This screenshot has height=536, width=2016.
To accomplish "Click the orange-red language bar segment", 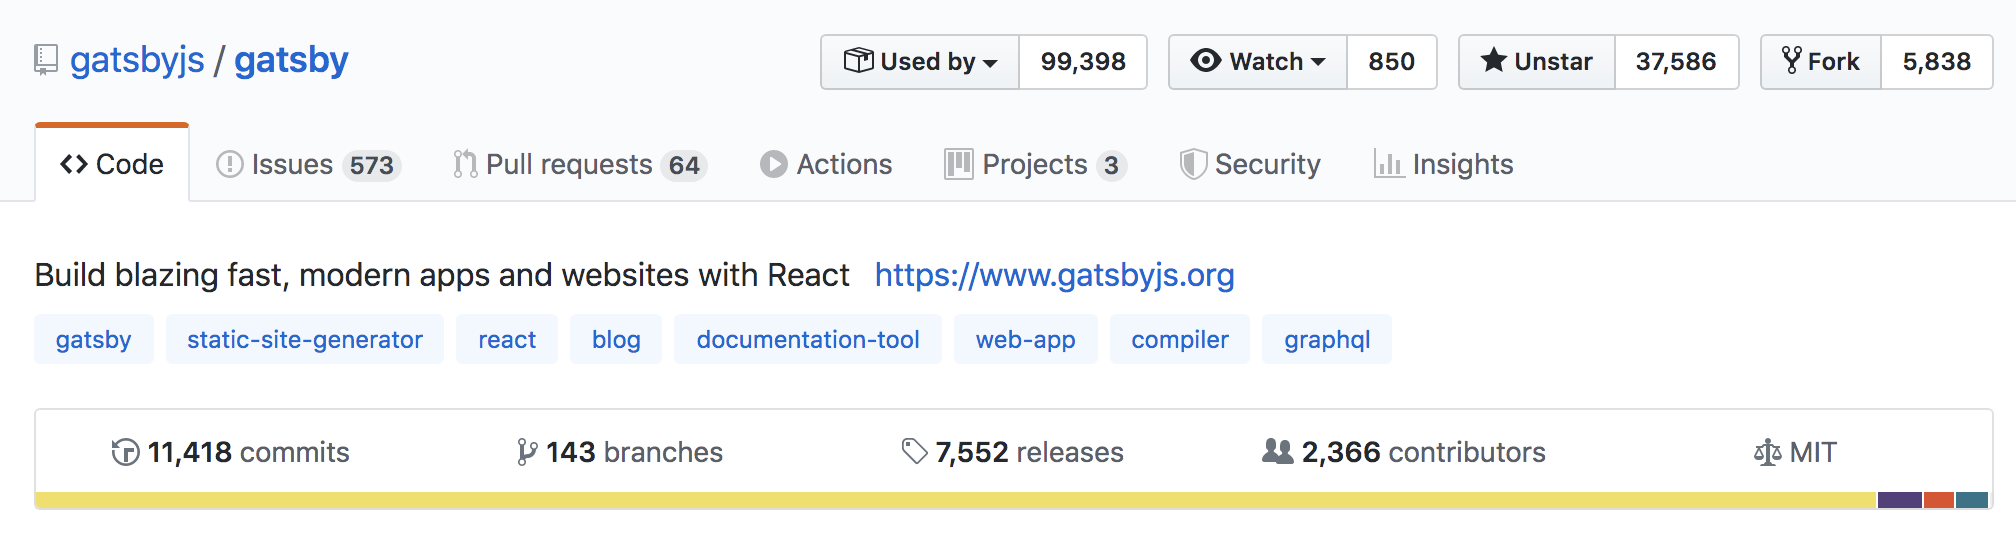I will 1939,500.
